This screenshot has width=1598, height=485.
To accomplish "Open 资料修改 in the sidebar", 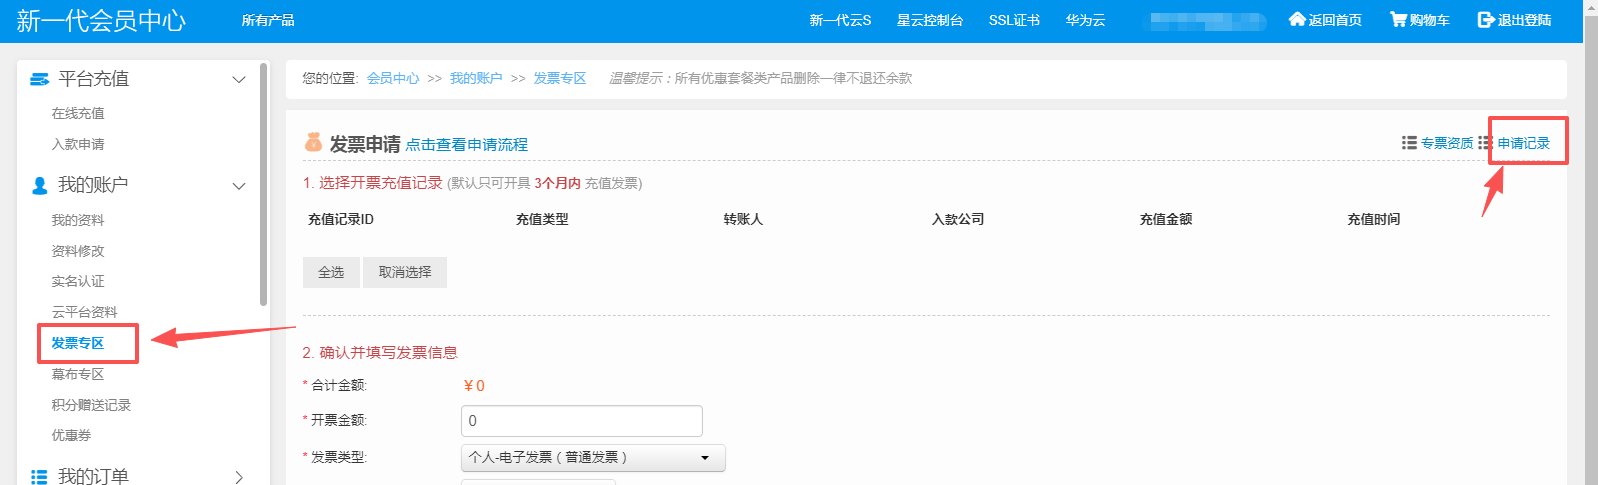I will coord(78,251).
